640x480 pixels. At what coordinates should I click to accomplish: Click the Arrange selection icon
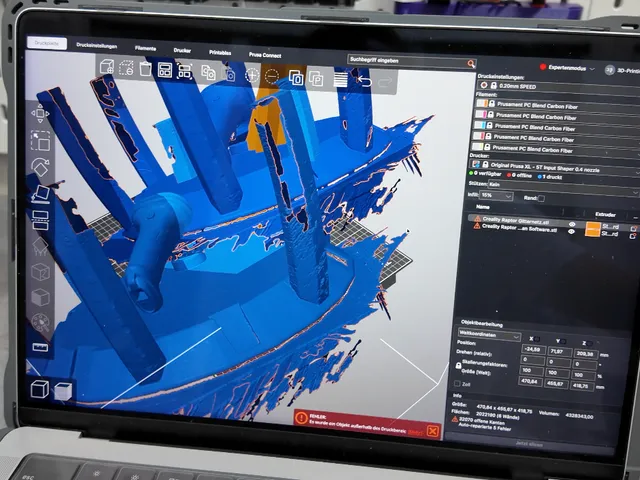pos(184,71)
